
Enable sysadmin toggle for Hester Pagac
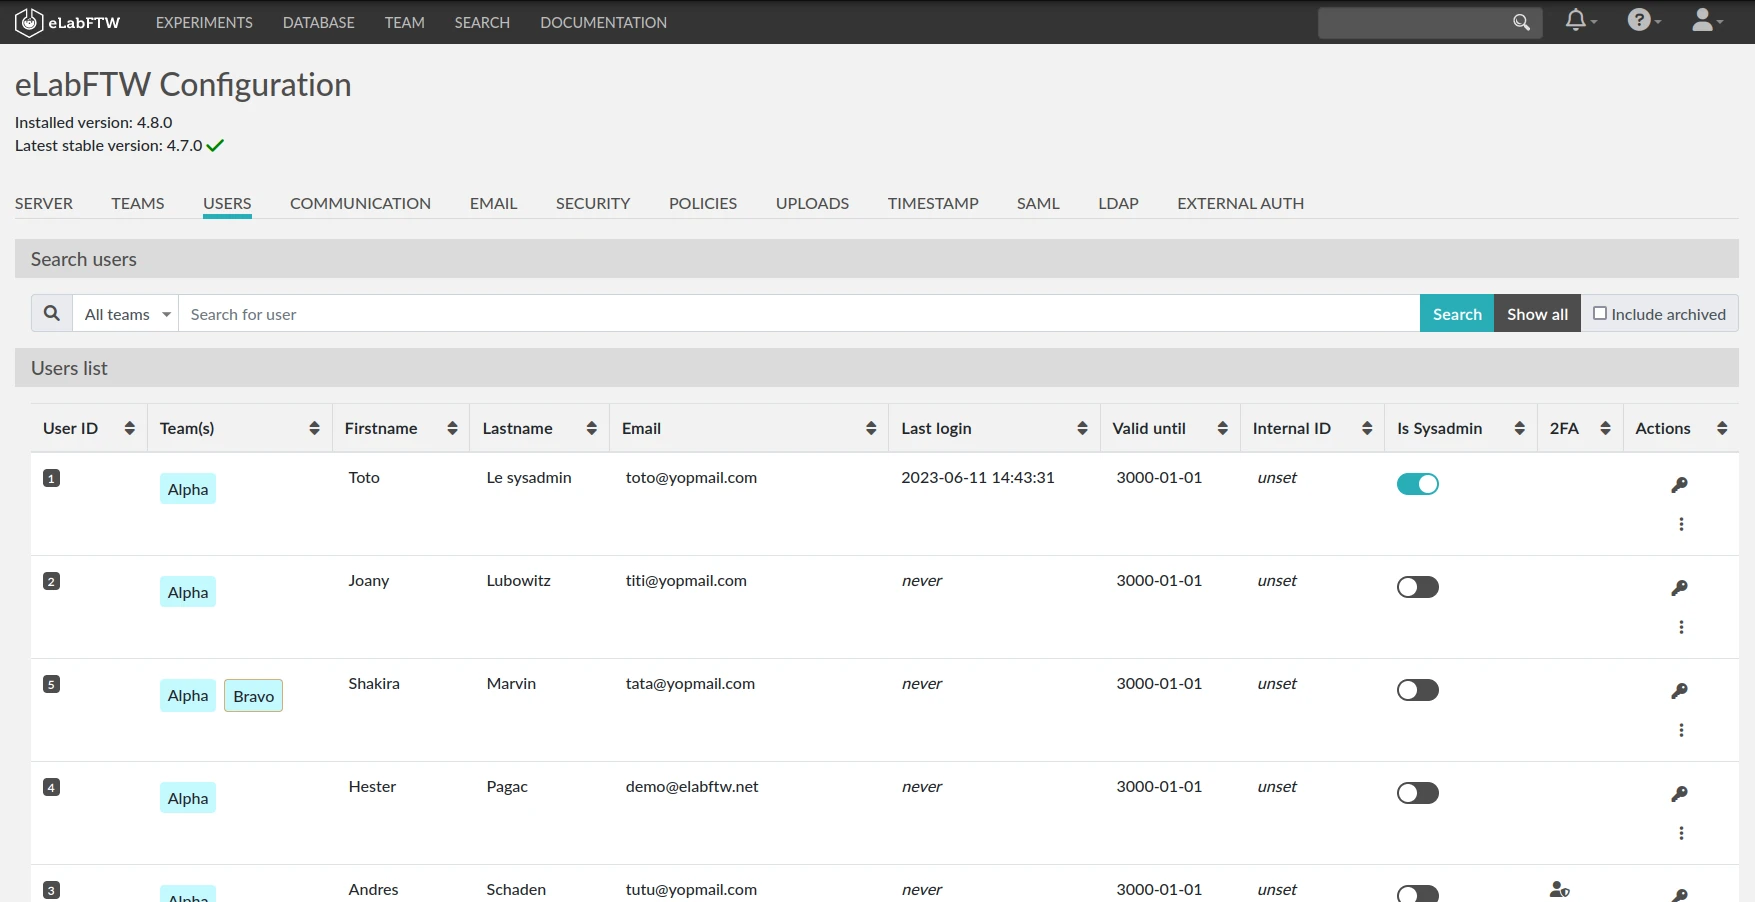[1418, 793]
